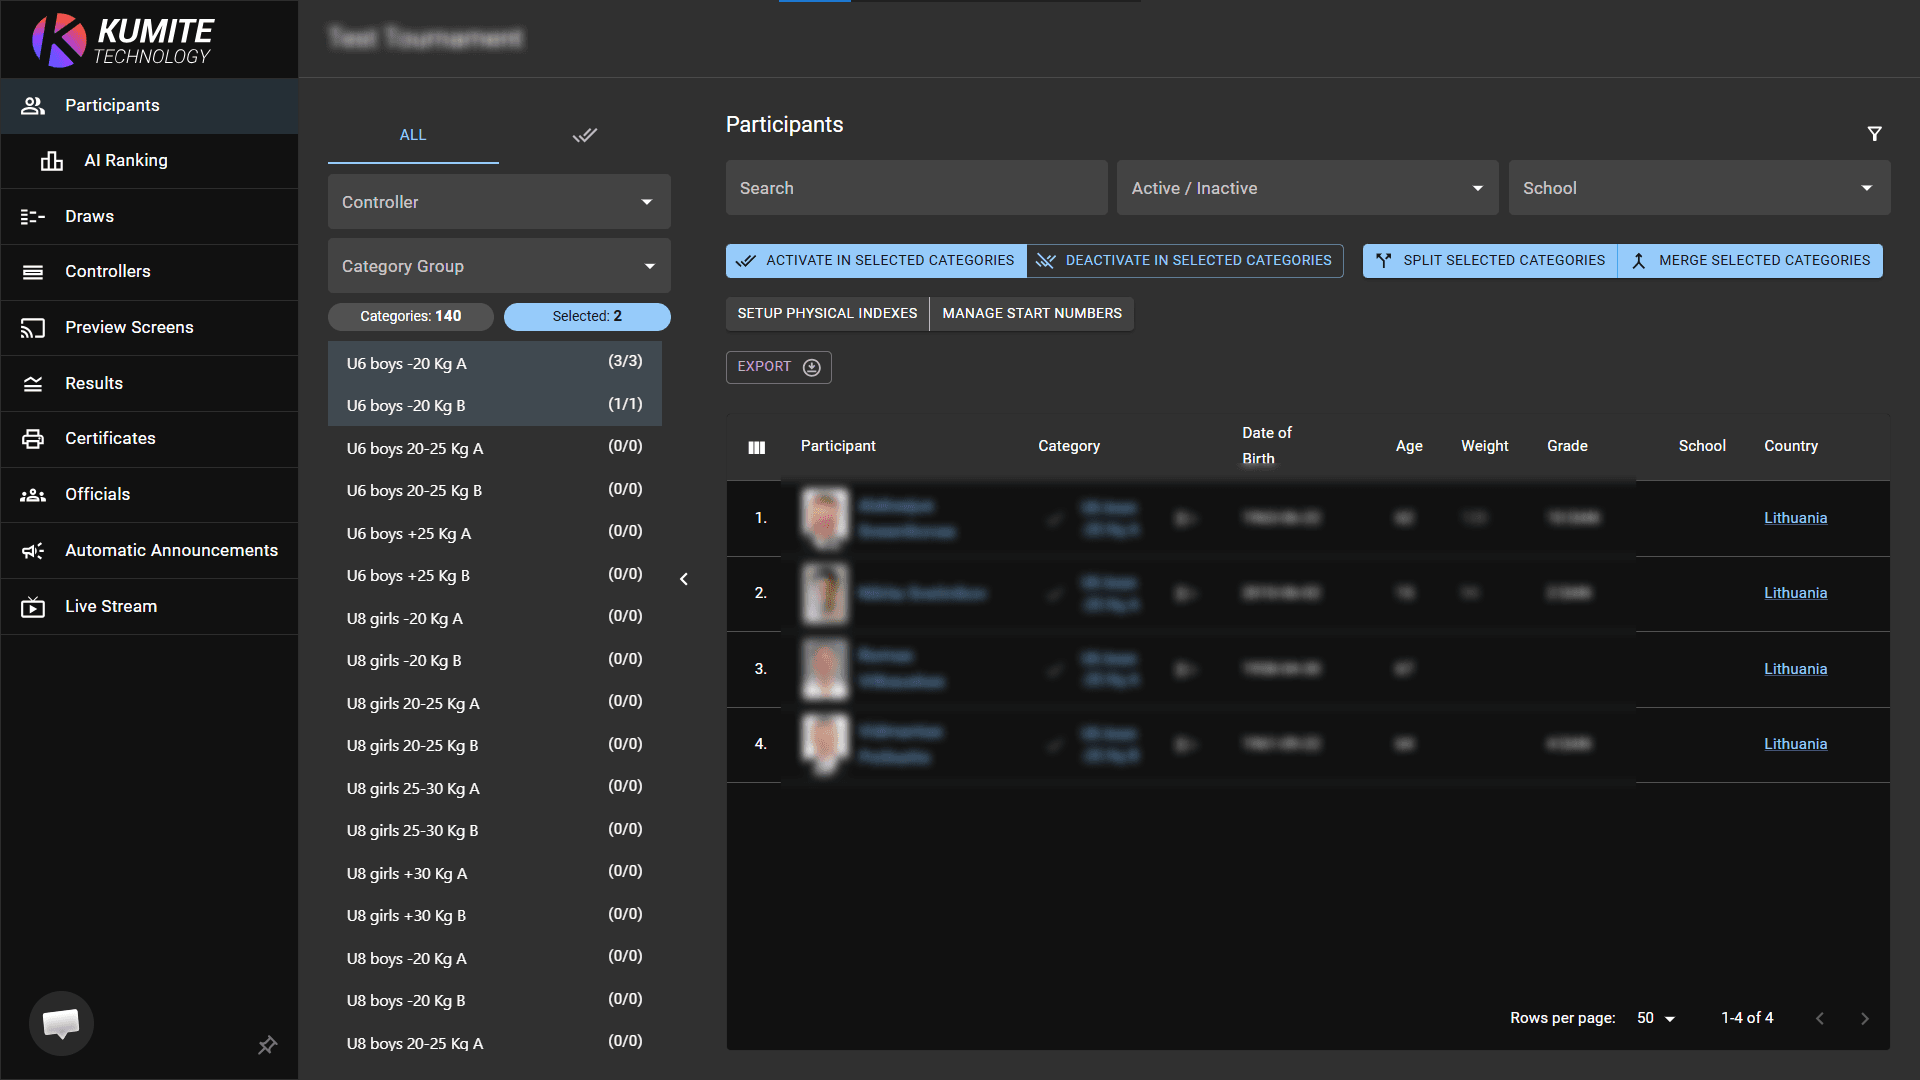
Task: Open the AI Ranking section
Action: (x=125, y=160)
